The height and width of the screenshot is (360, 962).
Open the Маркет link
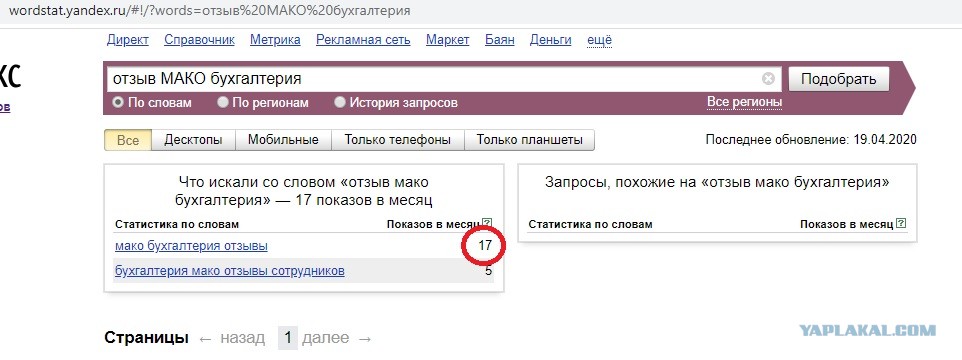tap(448, 40)
